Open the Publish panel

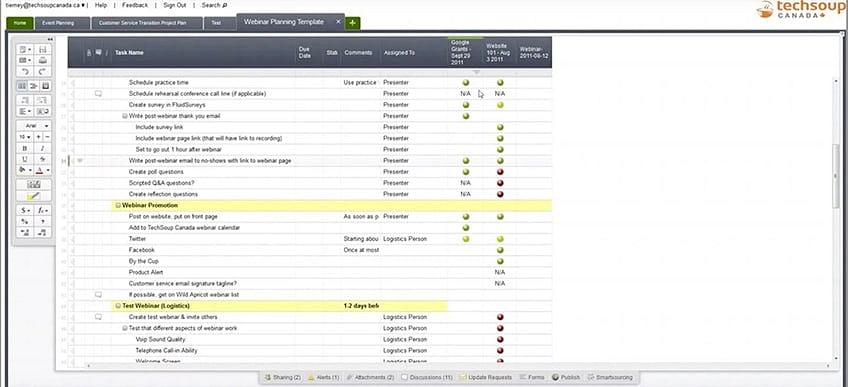pos(566,377)
